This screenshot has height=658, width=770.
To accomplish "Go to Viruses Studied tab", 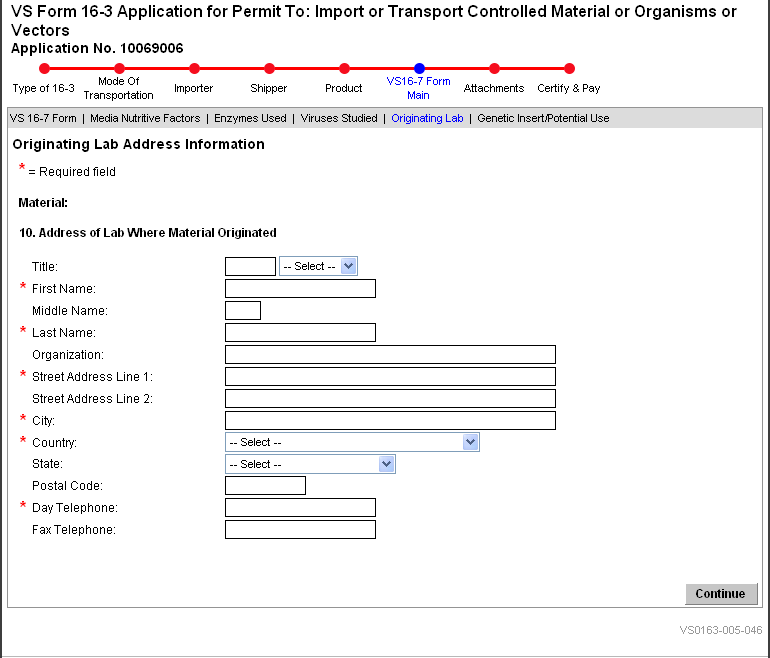I will (339, 118).
